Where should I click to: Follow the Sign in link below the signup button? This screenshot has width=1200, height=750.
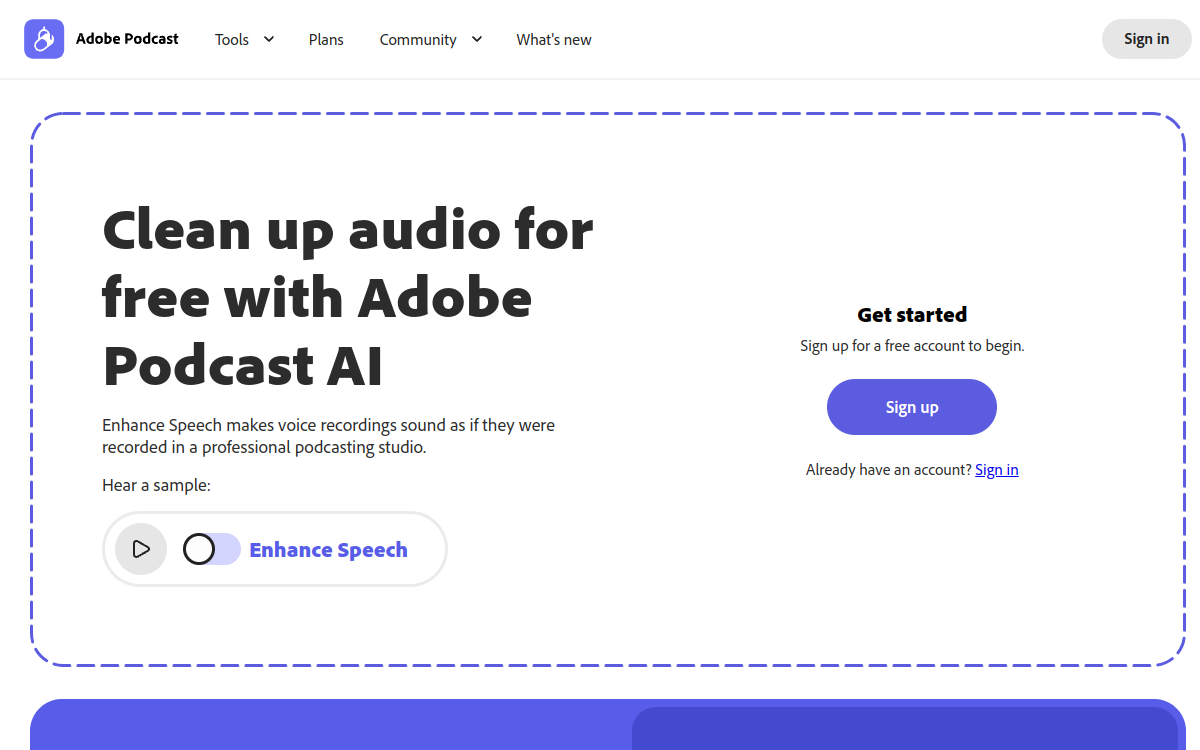[x=996, y=469]
